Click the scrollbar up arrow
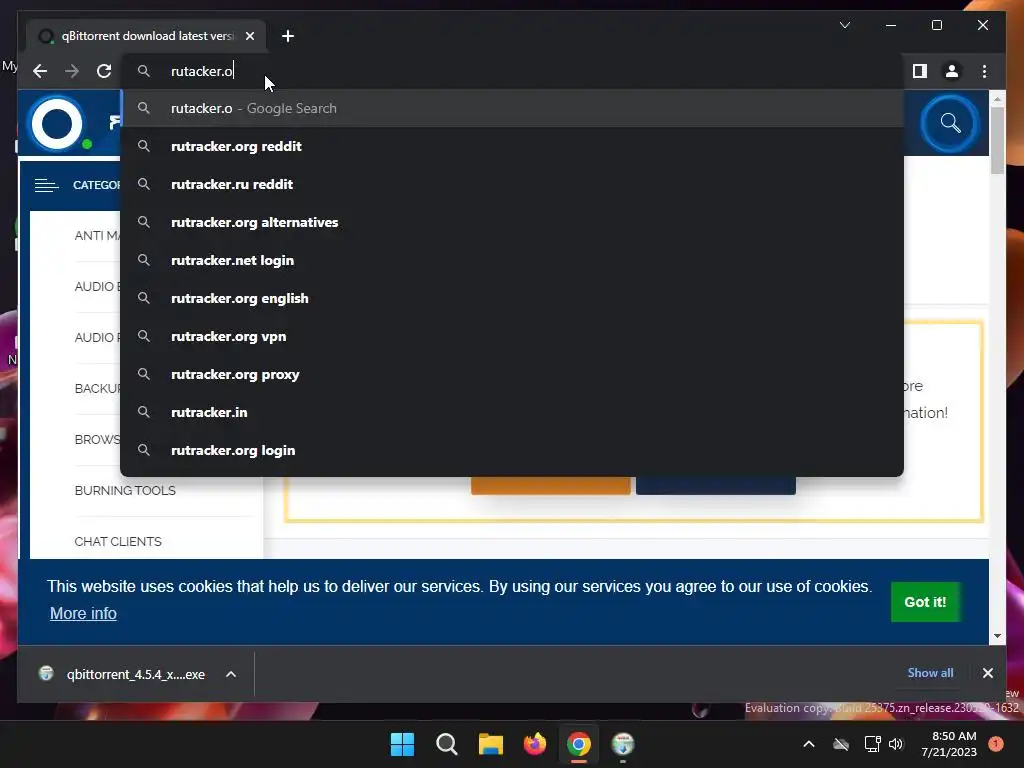The image size is (1024, 768). click(x=997, y=99)
